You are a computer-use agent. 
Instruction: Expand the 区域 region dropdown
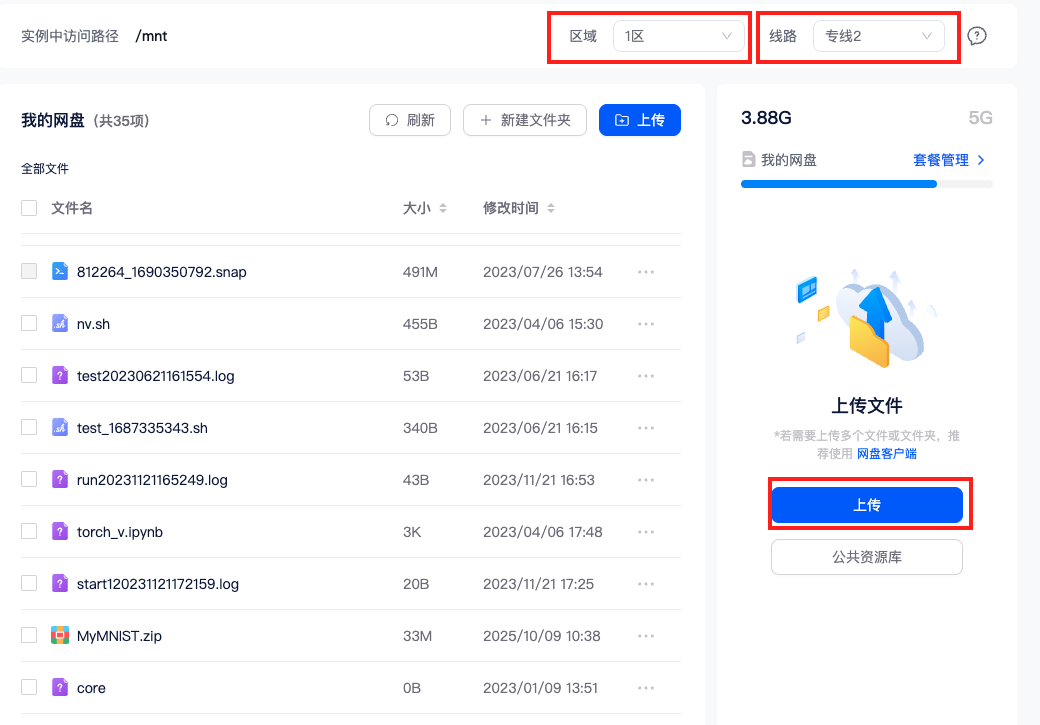(679, 36)
